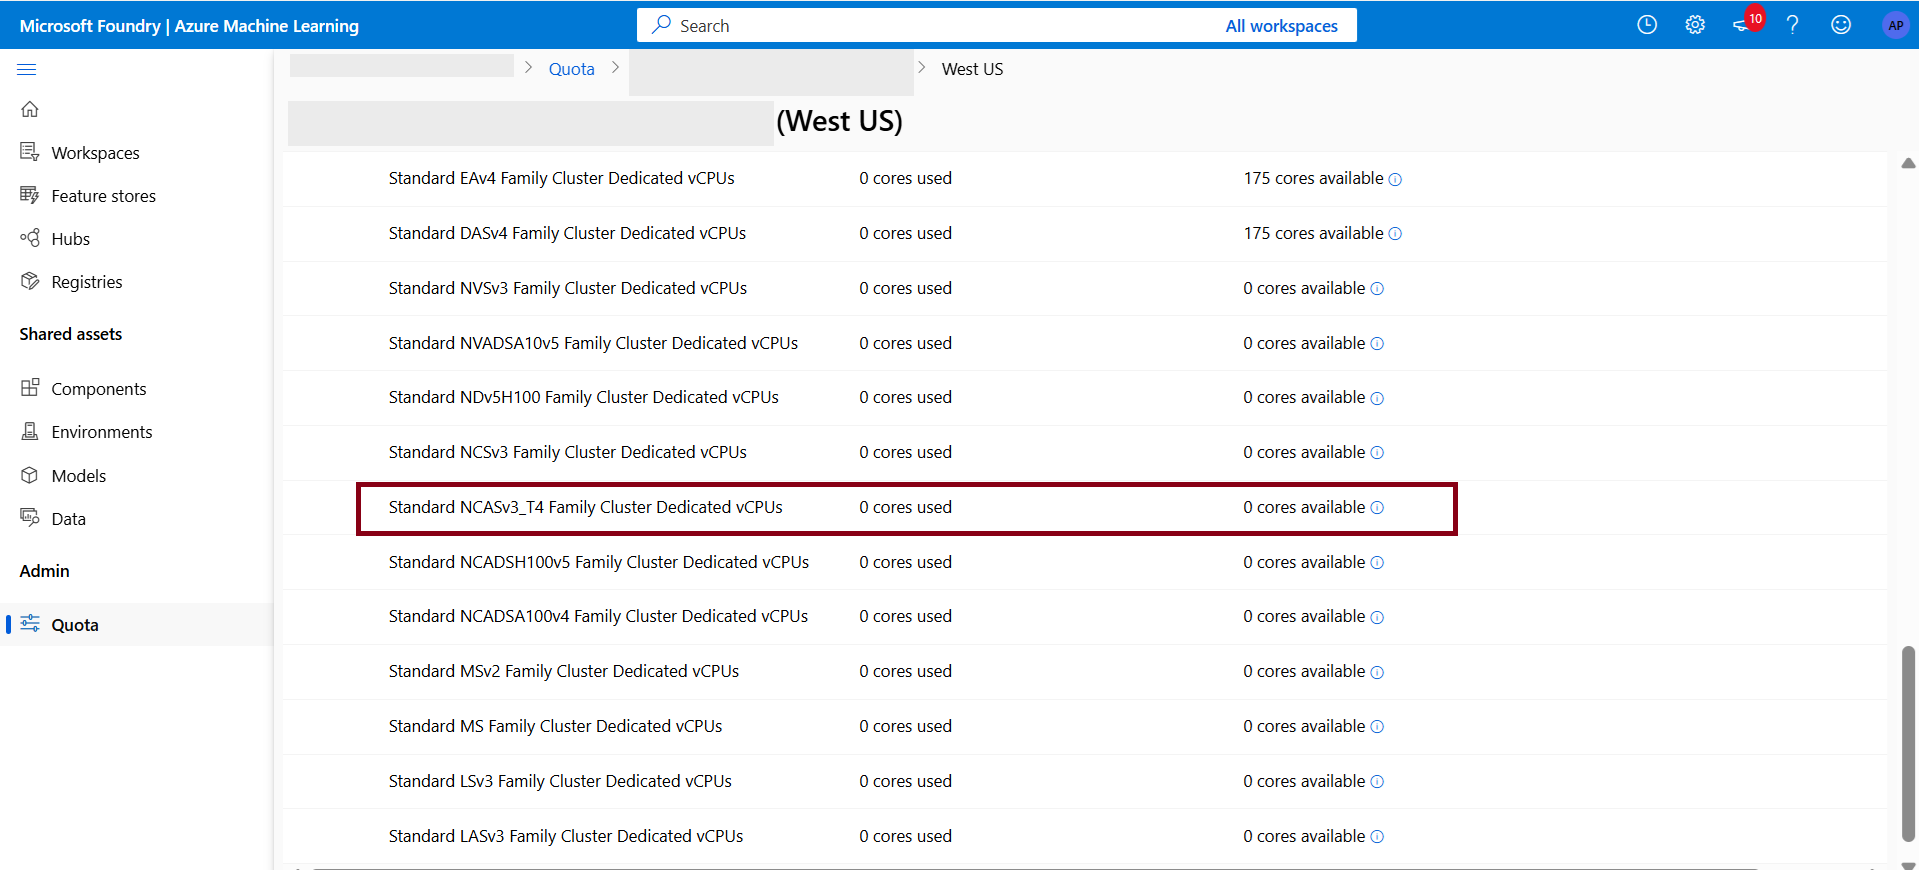Show info for NCSv3 cores available
The height and width of the screenshot is (870, 1919).
coord(1377,453)
